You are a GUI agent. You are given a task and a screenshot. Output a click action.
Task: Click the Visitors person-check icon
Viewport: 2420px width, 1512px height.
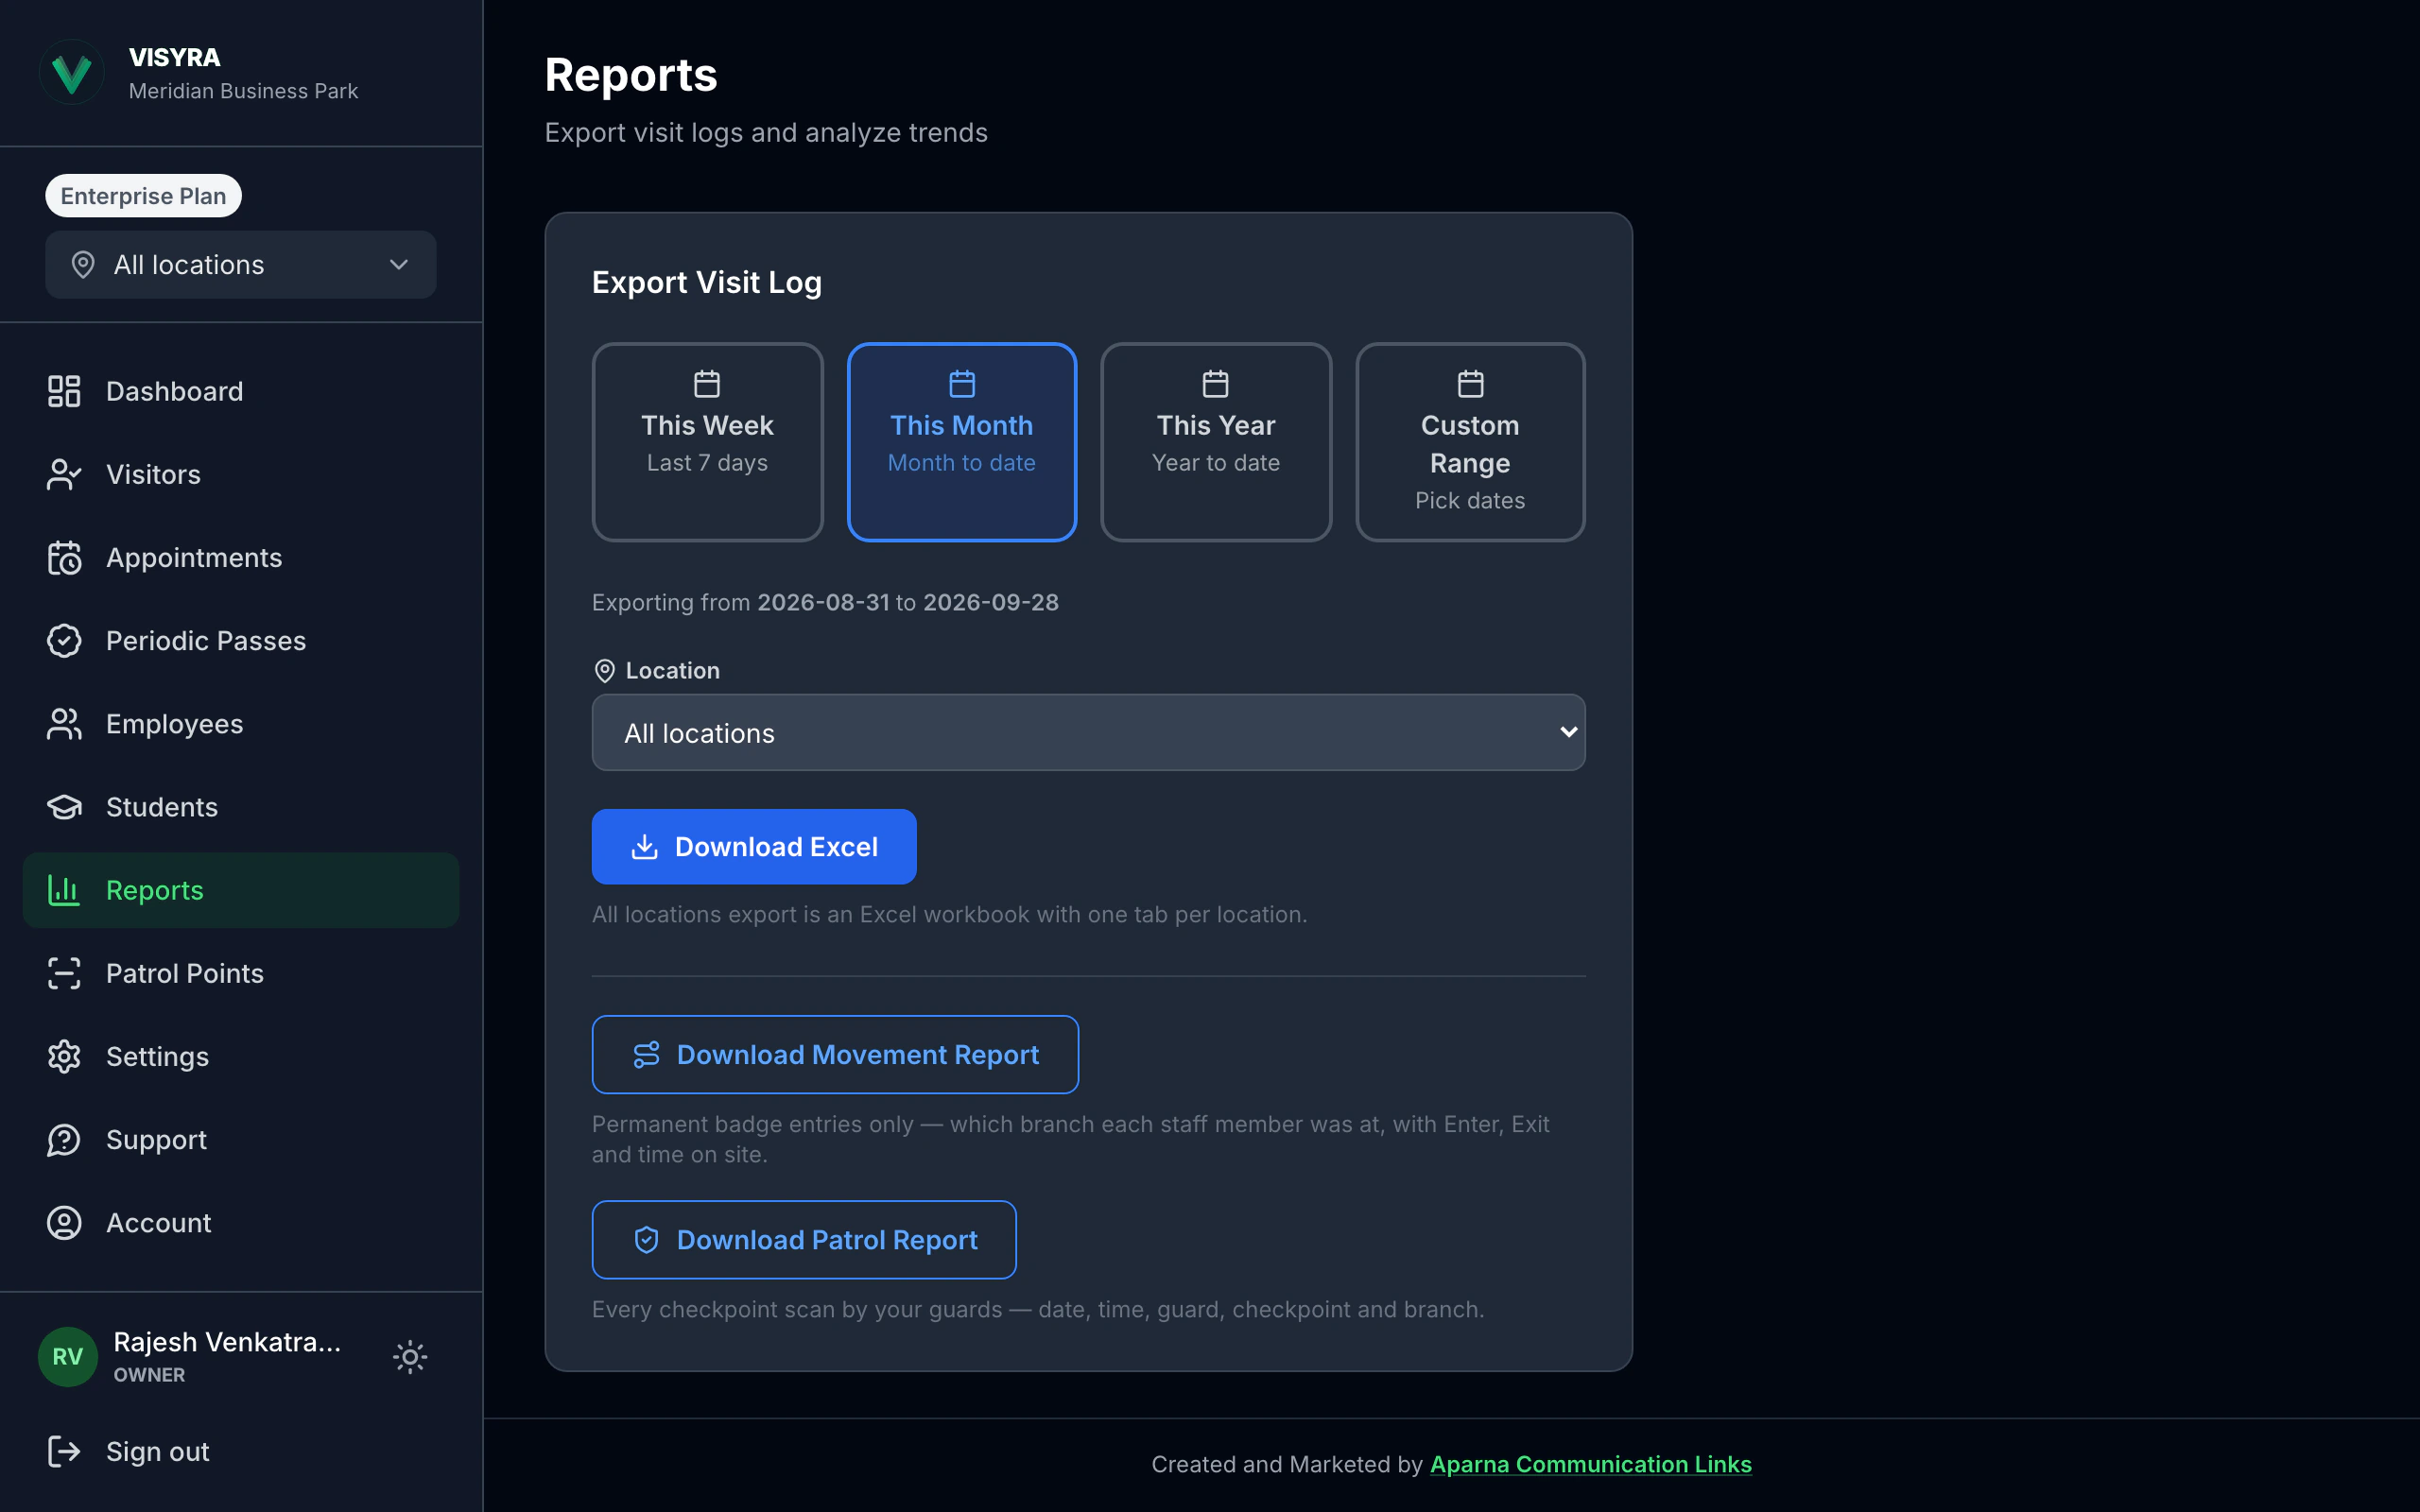[64, 474]
